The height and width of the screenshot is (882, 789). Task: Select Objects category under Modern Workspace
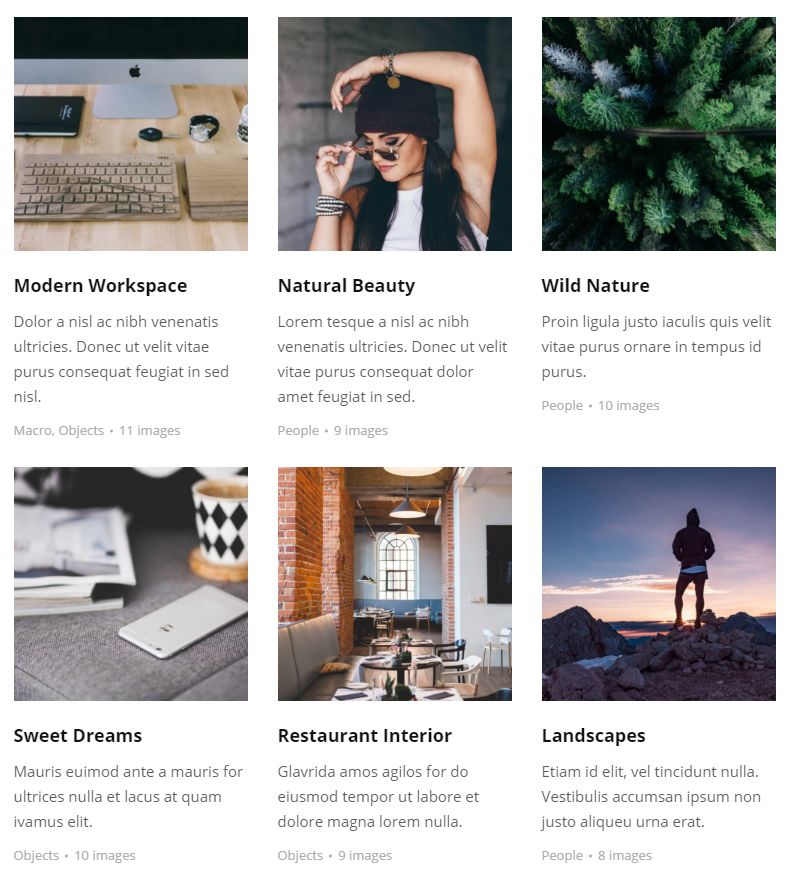click(x=81, y=430)
